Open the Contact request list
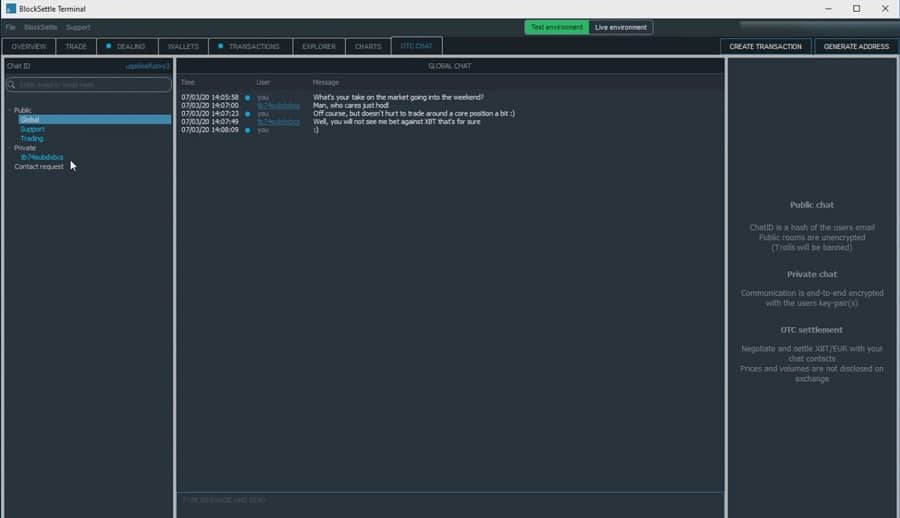This screenshot has height=518, width=900. pyautogui.click(x=39, y=167)
